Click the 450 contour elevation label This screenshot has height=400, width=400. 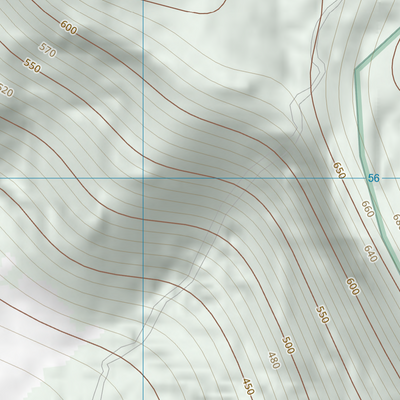tap(248, 387)
